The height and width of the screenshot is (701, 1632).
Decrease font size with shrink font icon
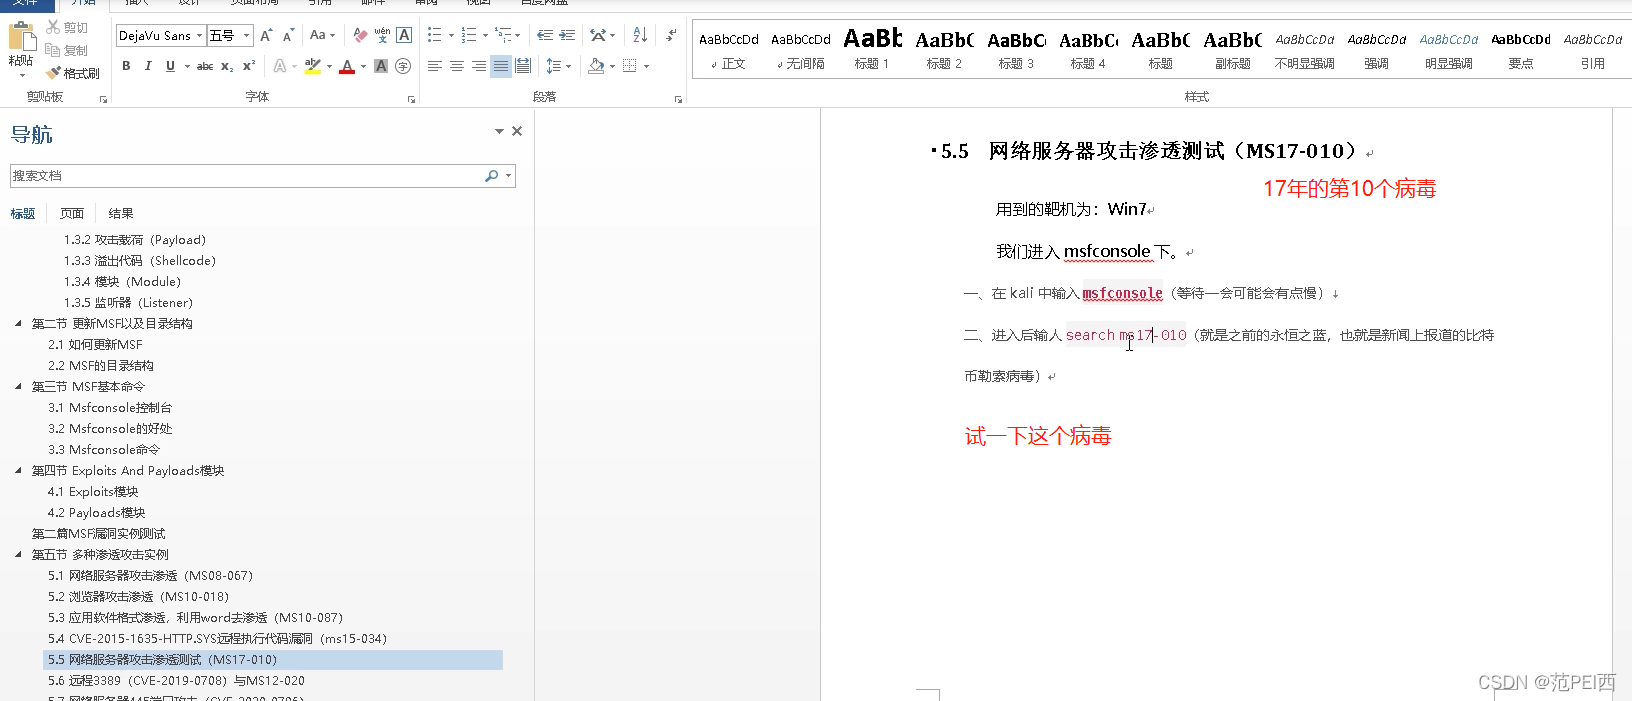tap(288, 35)
